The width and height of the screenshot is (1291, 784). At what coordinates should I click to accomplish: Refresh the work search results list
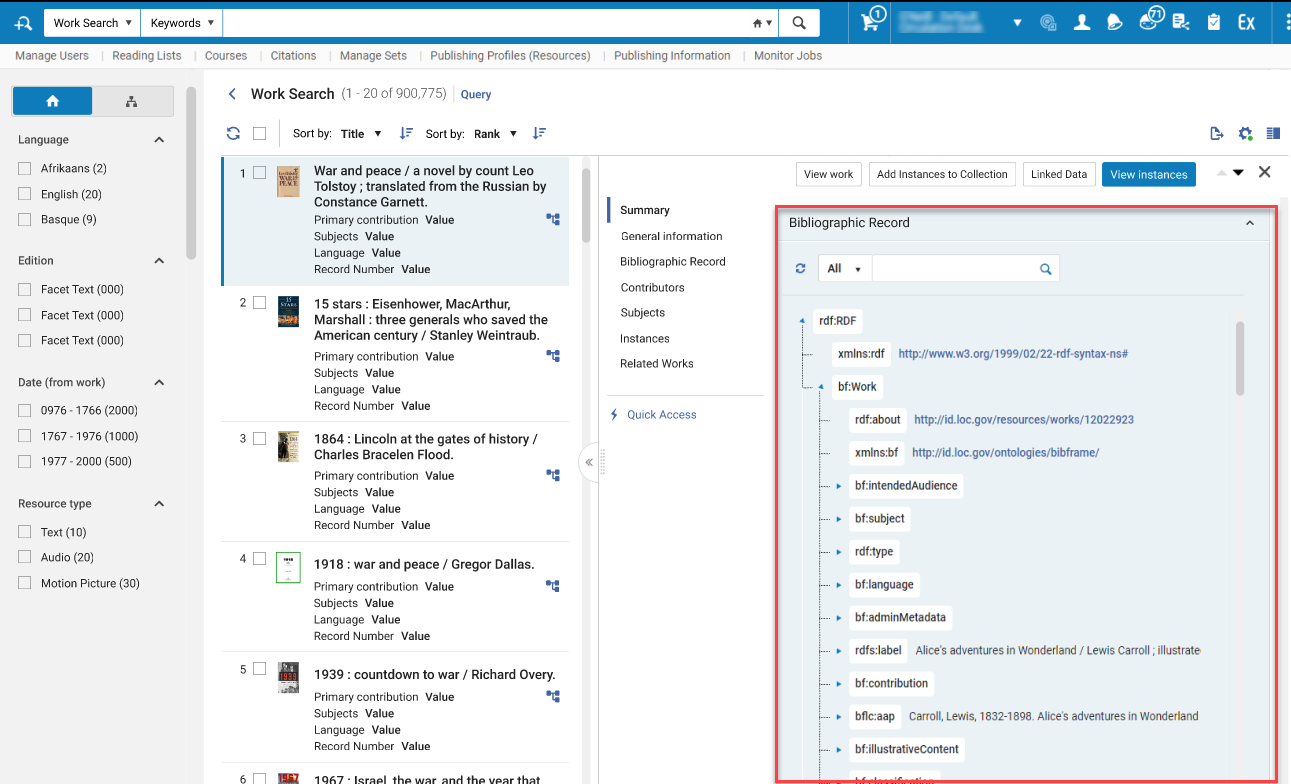[233, 133]
